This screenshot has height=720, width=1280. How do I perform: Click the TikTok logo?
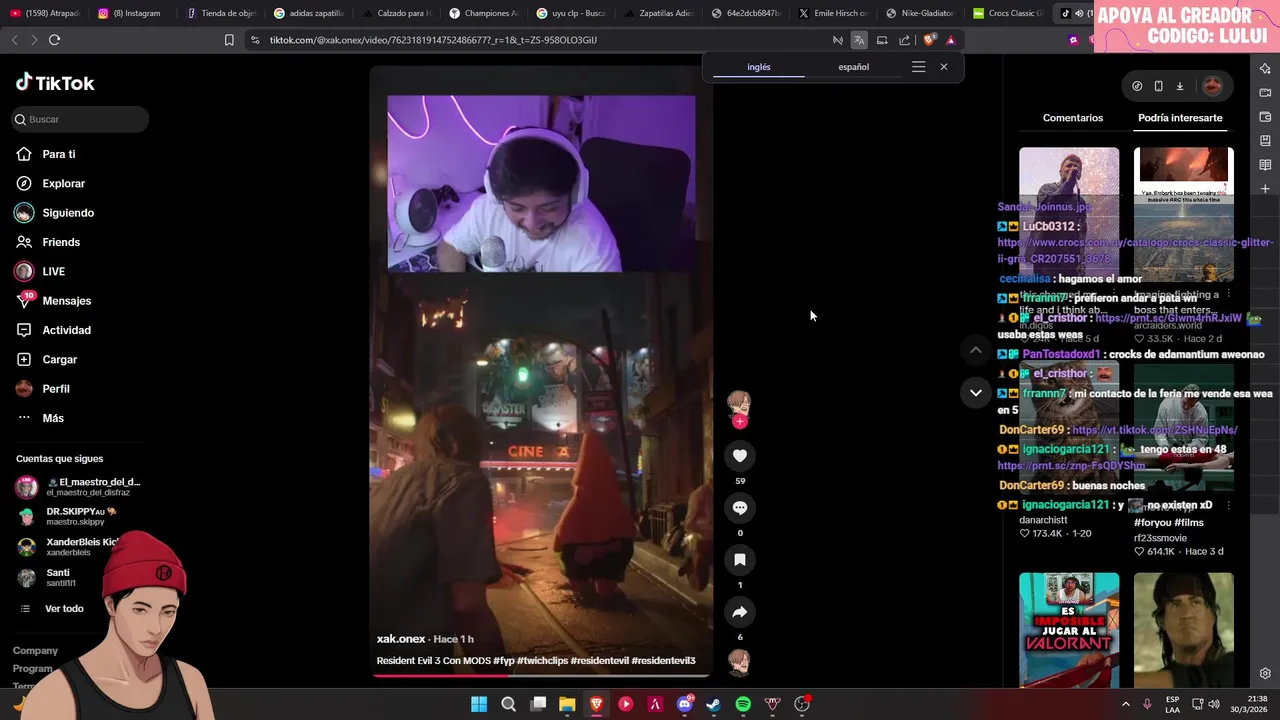(55, 83)
